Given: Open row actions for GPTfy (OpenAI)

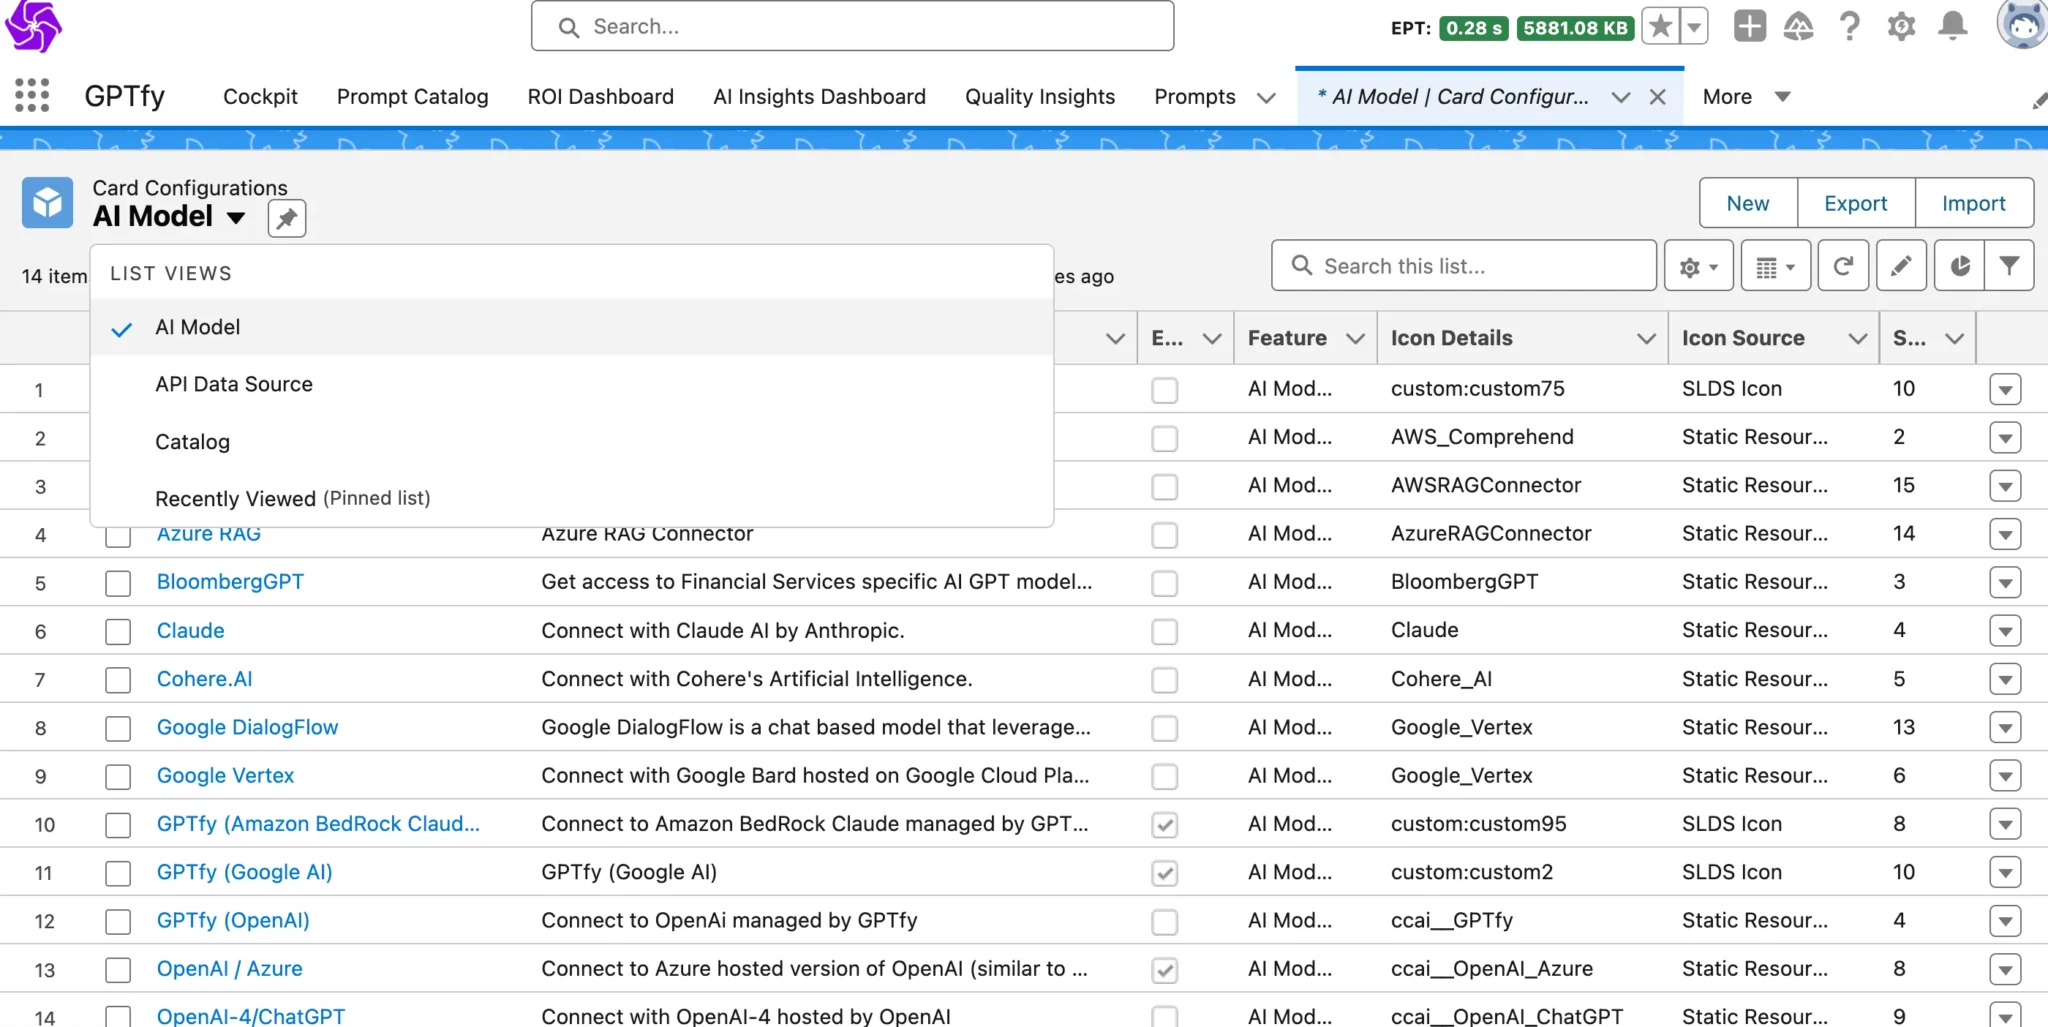Looking at the screenshot, I should [x=2005, y=921].
